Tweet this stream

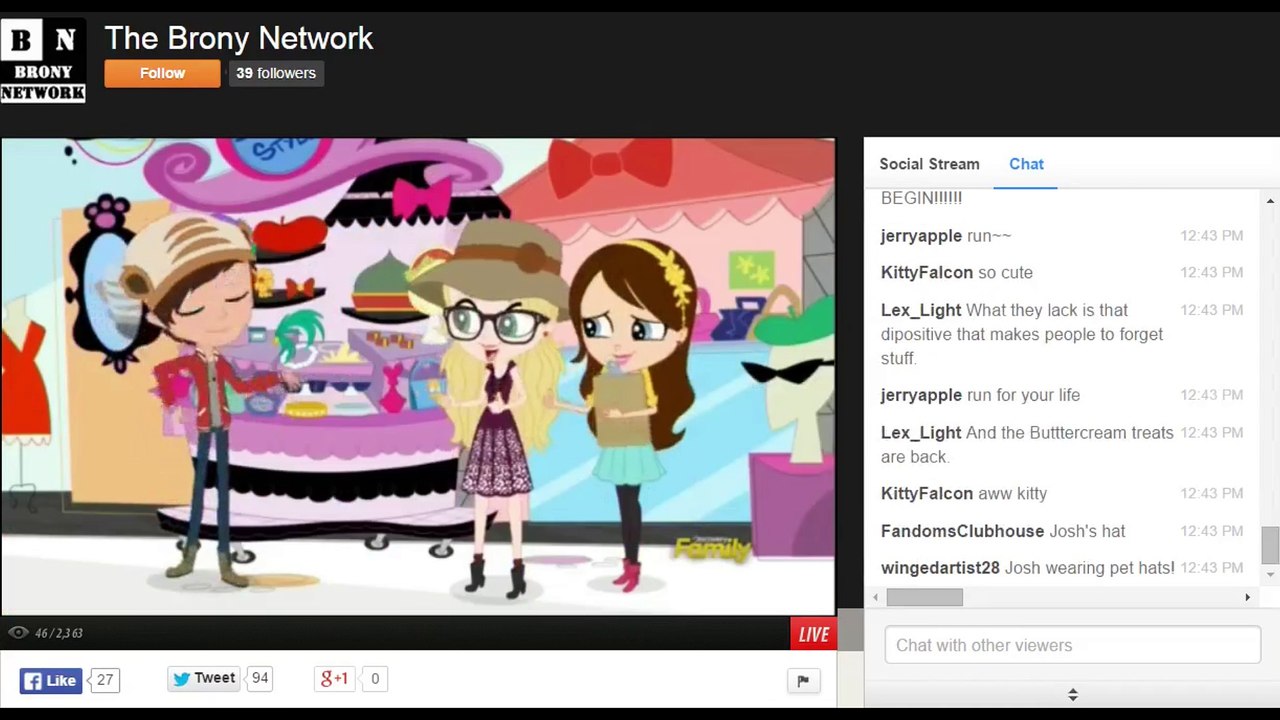tap(204, 678)
